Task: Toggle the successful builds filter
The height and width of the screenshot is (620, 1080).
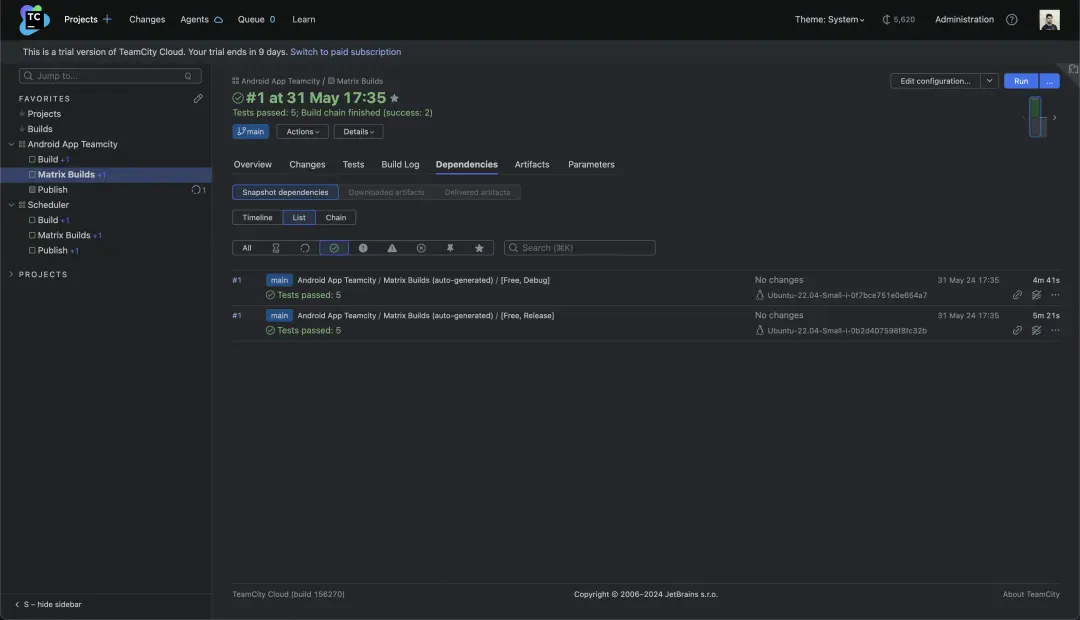Action: click(334, 248)
